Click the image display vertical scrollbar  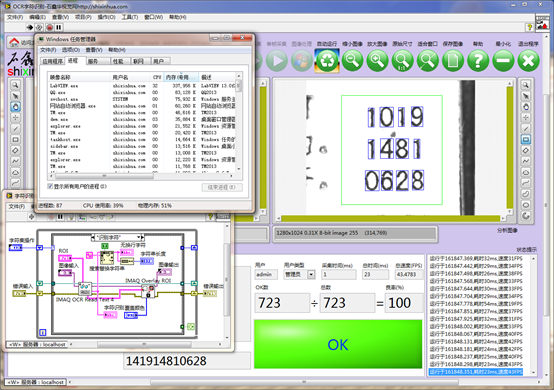point(509,148)
